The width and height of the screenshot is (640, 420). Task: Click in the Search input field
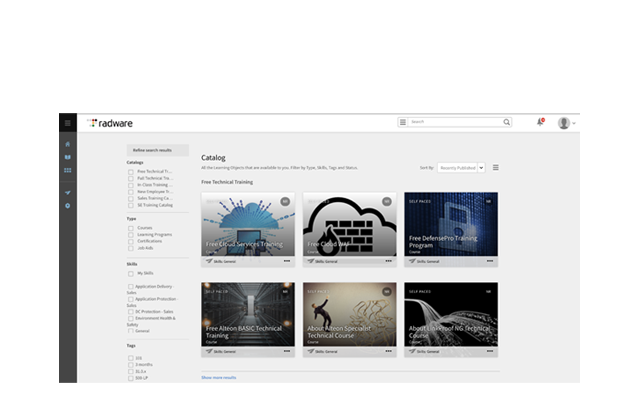pos(455,122)
